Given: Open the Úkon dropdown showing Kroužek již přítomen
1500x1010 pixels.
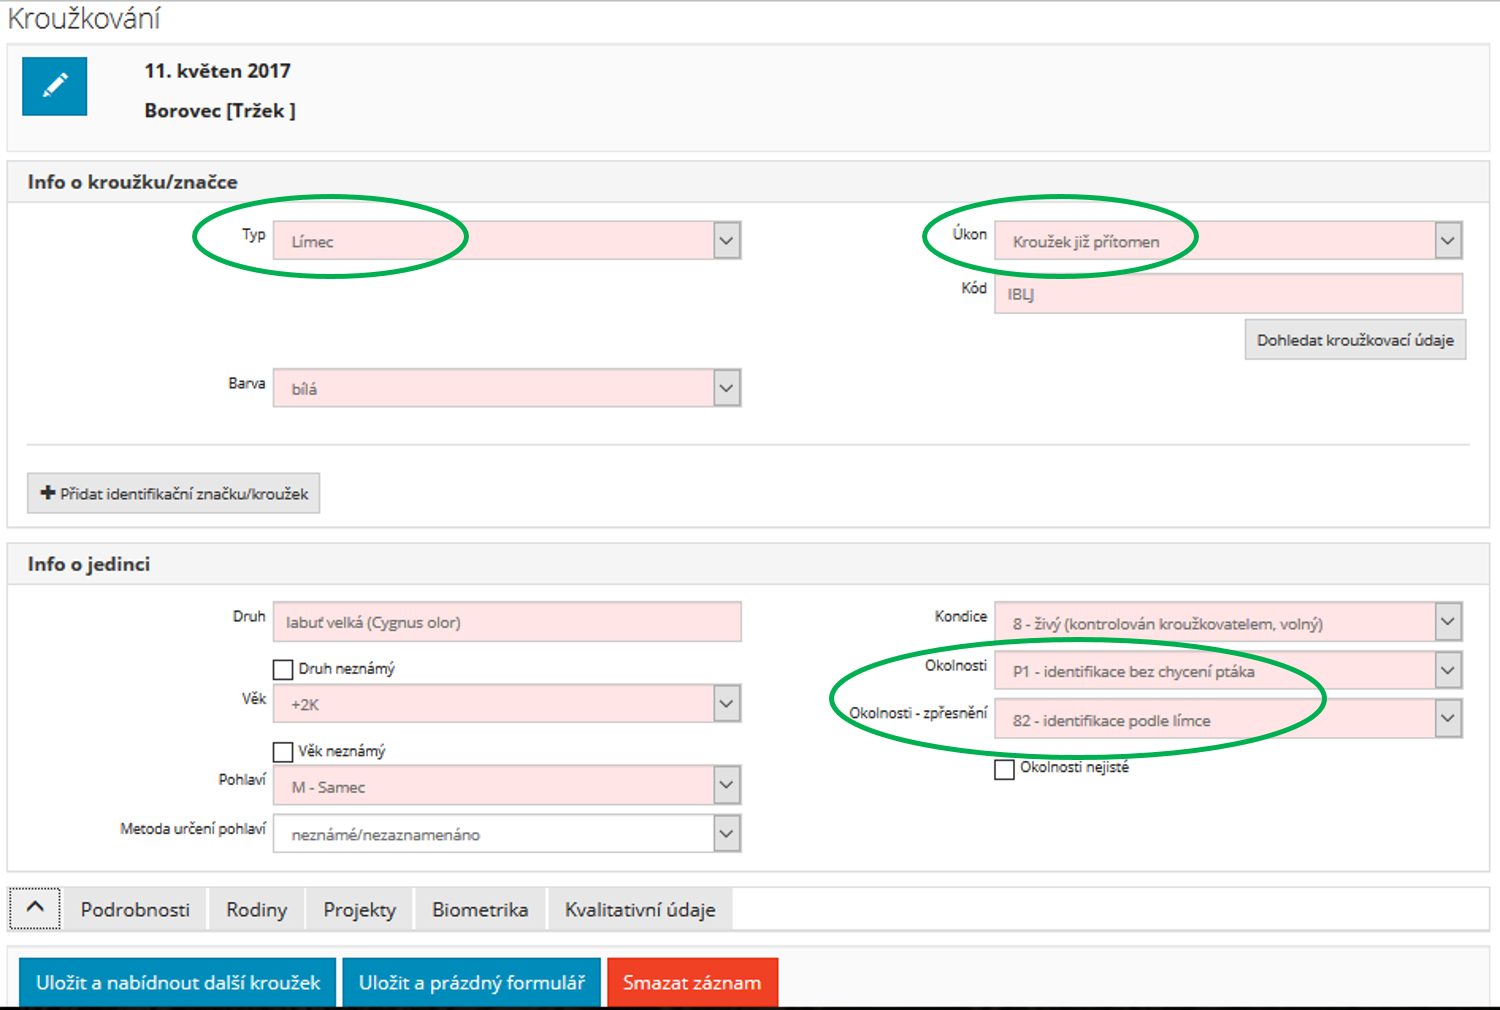Looking at the screenshot, I should [x=1228, y=241].
